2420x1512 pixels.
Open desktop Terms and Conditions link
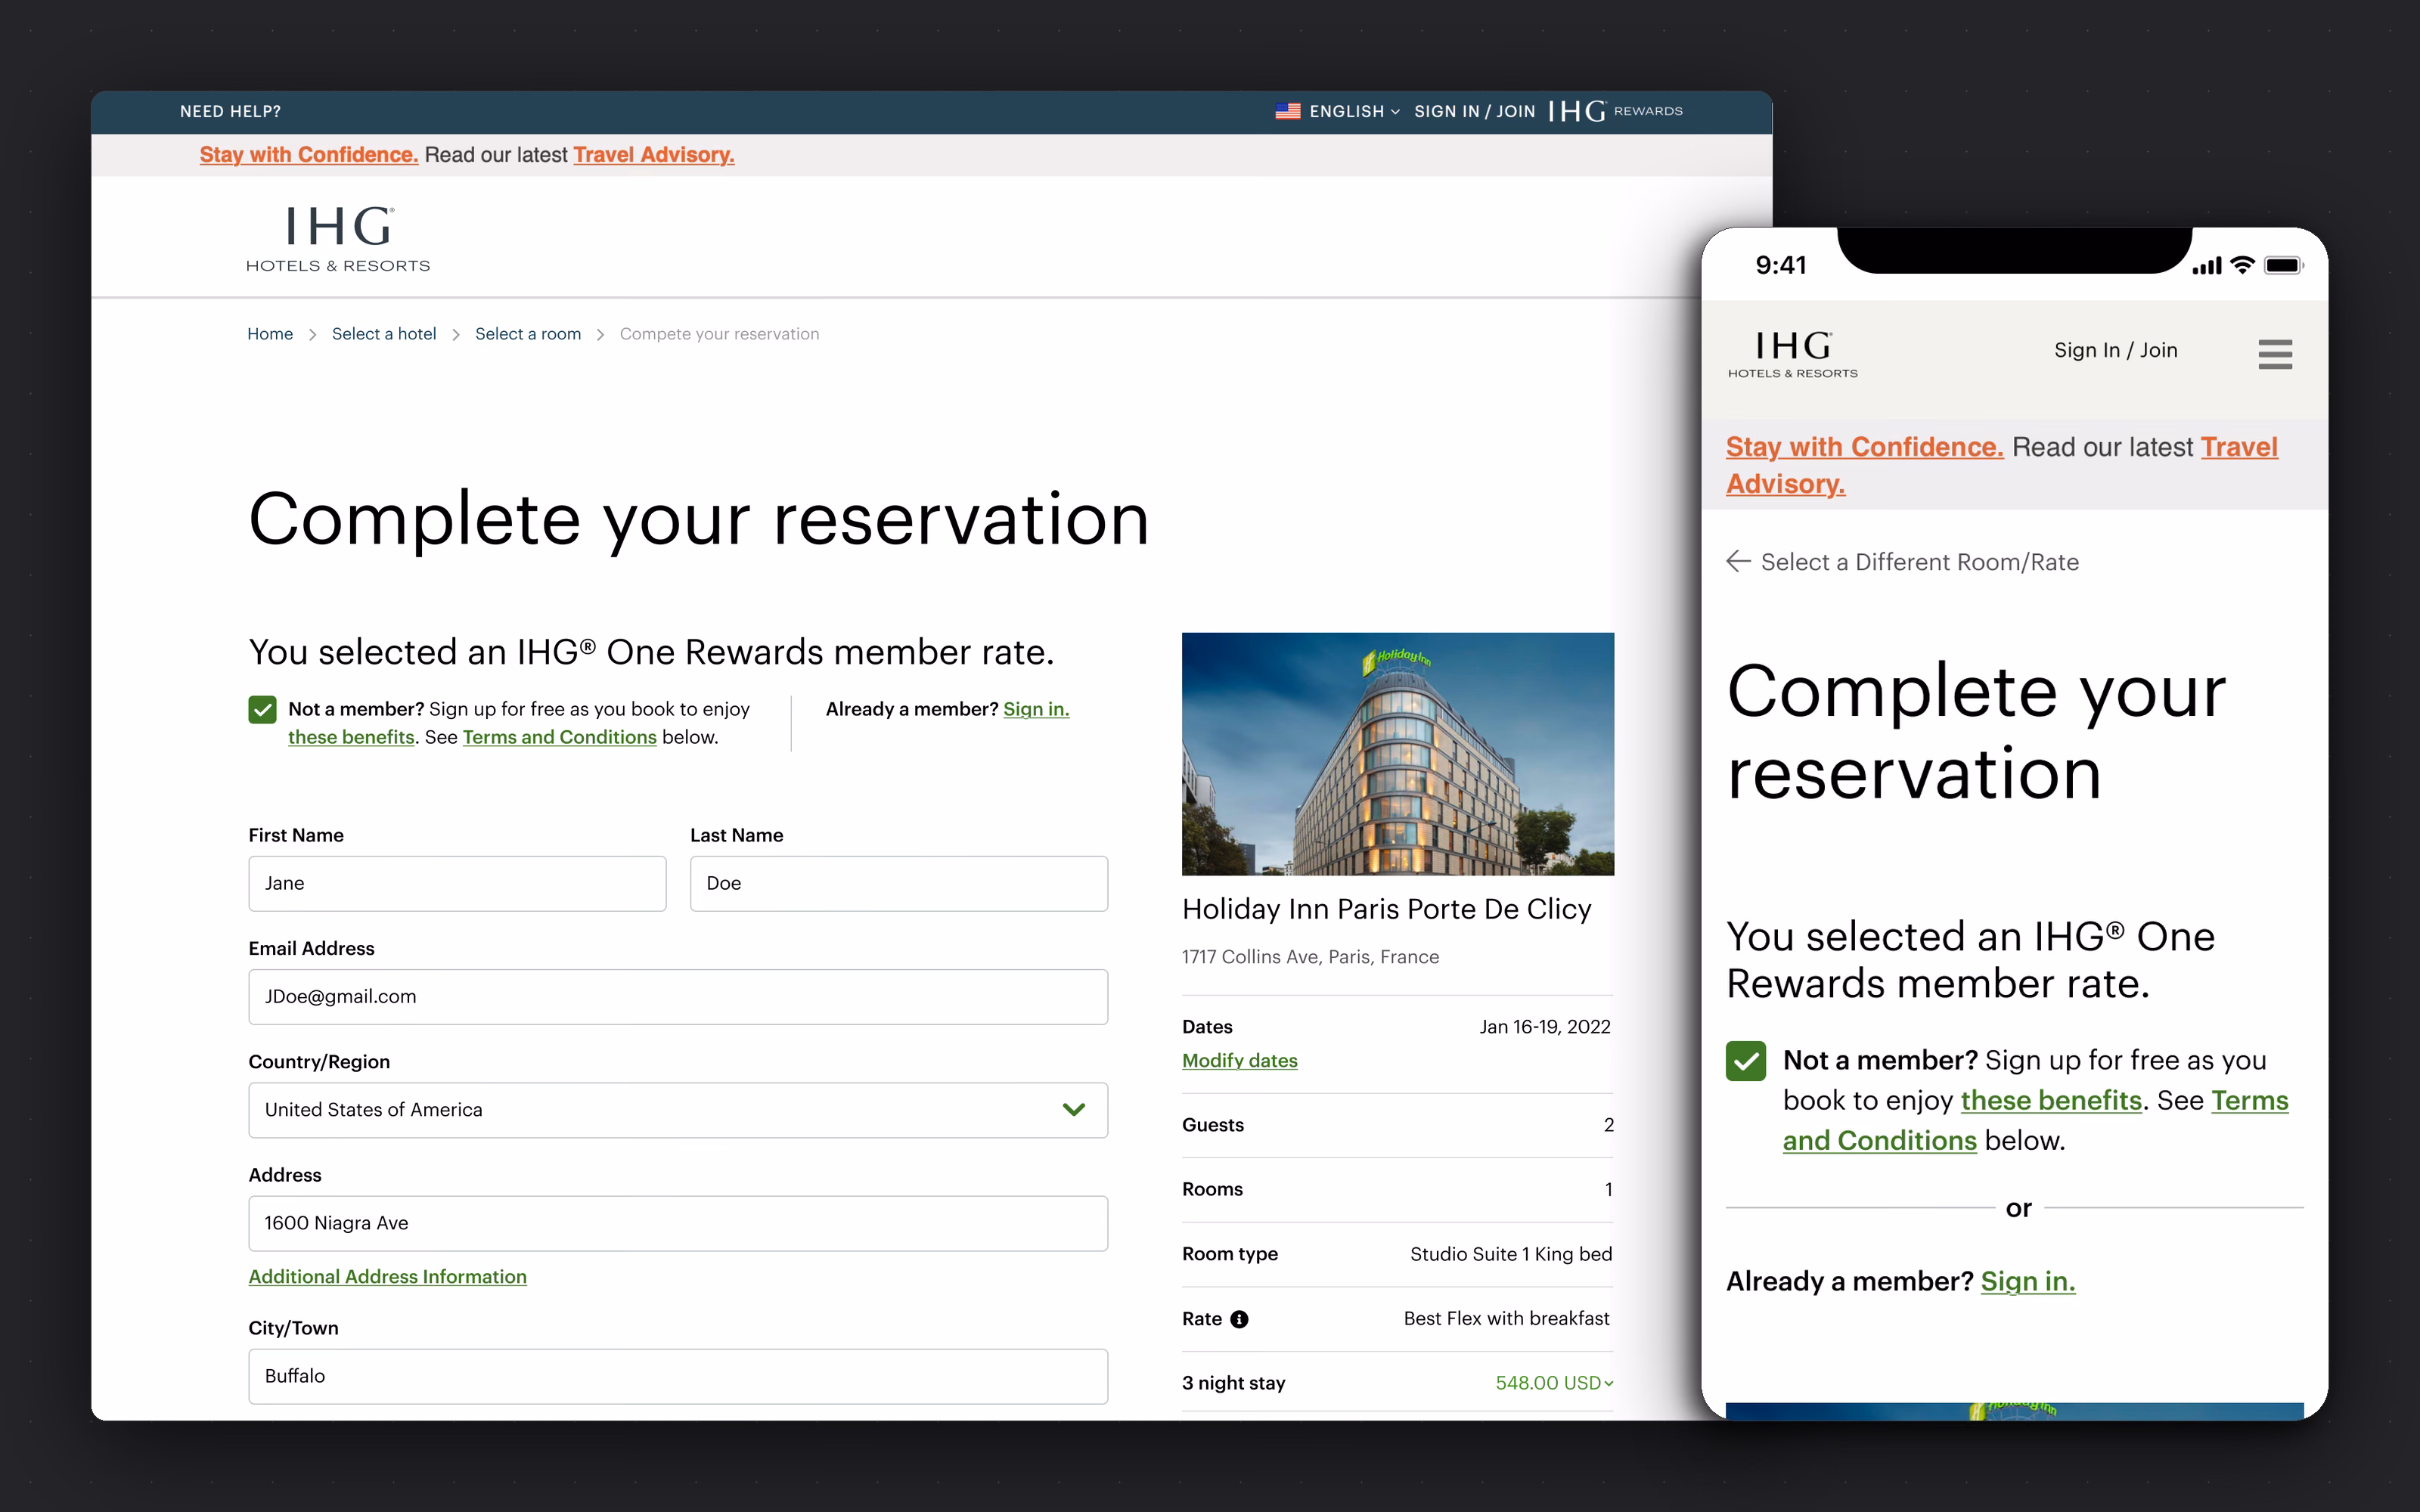(559, 737)
